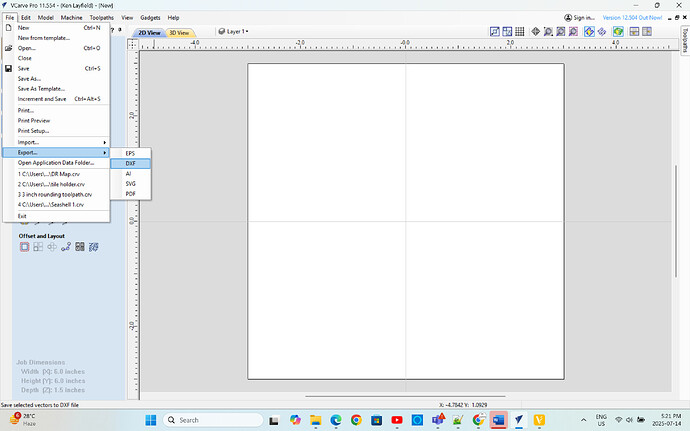Toggle smart snapping toolbar icon
The height and width of the screenshot is (431, 690).
point(507,32)
